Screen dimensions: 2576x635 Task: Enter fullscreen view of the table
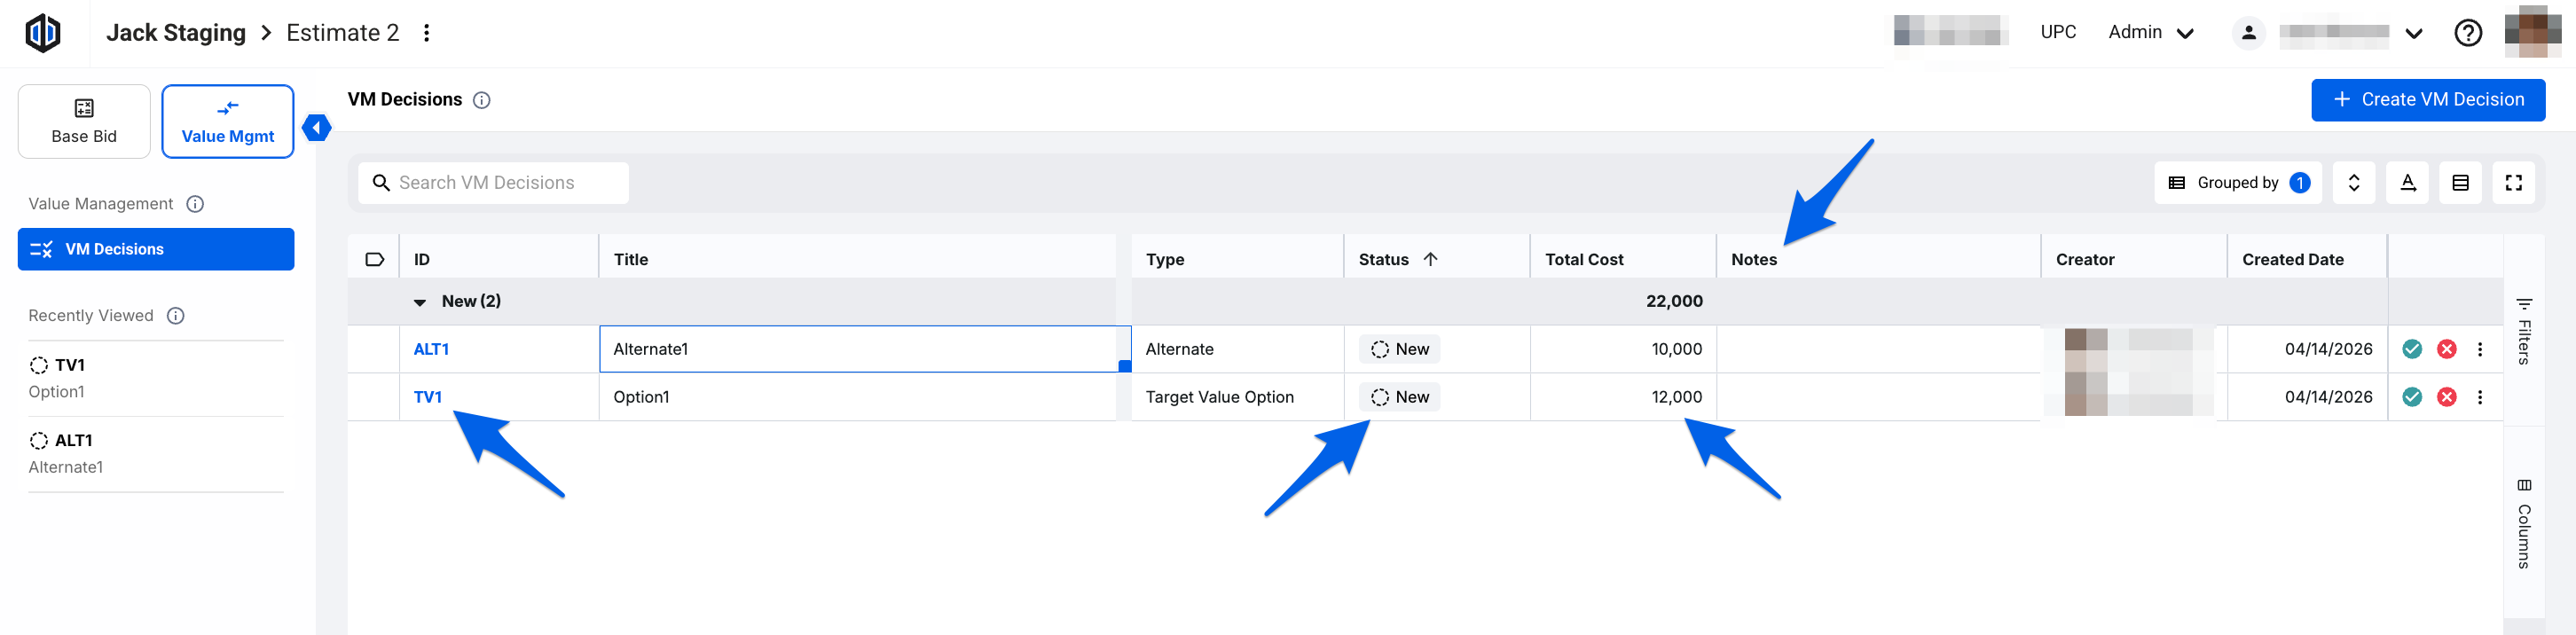[x=2513, y=183]
